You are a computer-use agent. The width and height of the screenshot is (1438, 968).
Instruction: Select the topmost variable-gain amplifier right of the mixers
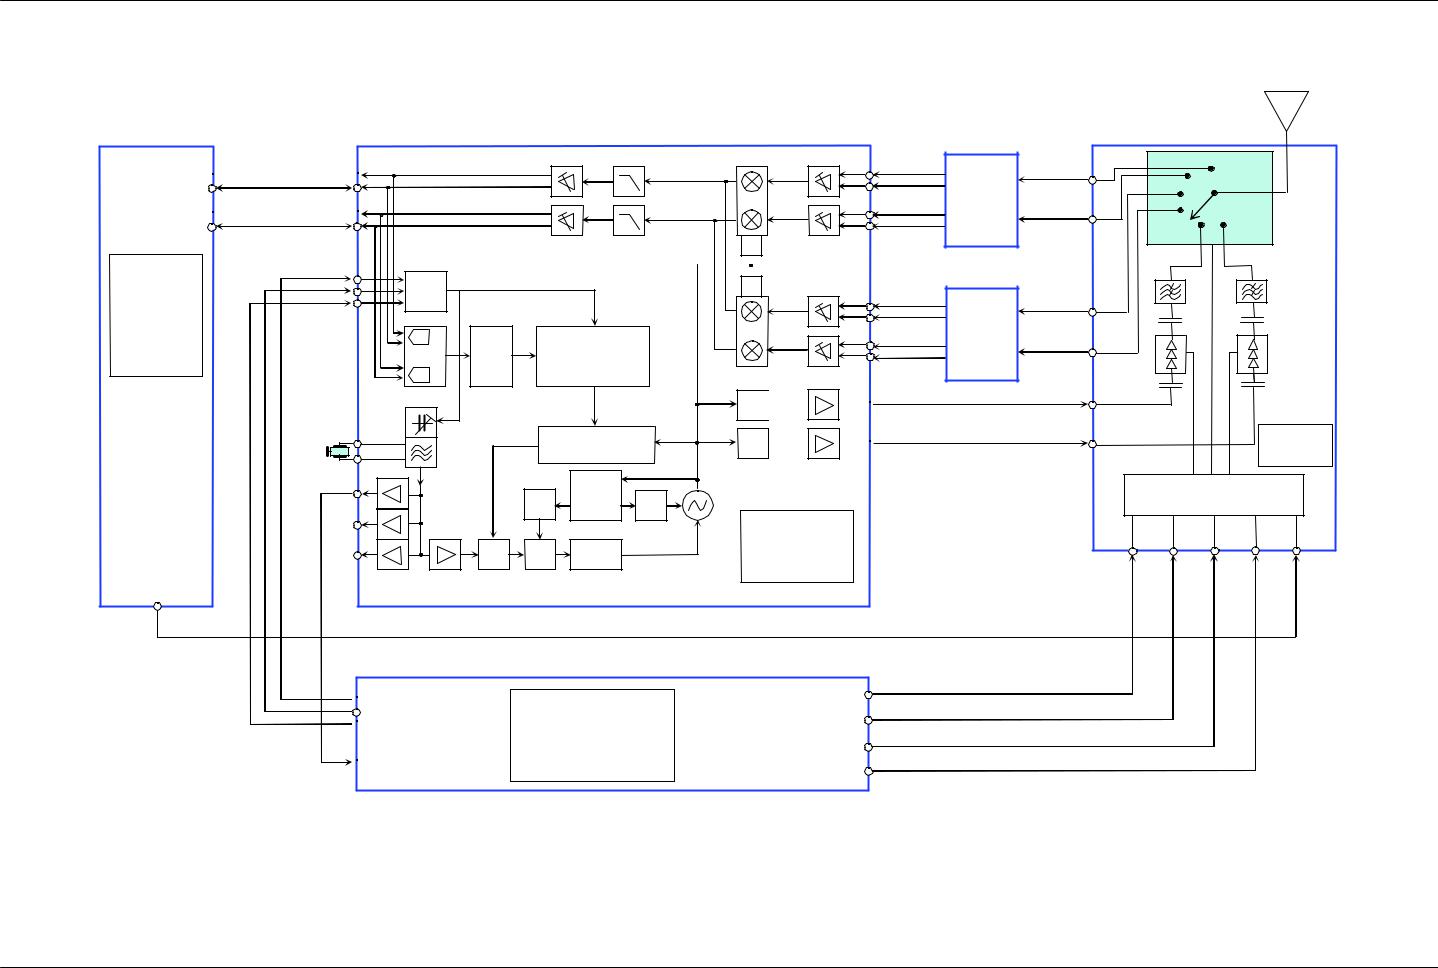coord(823,182)
